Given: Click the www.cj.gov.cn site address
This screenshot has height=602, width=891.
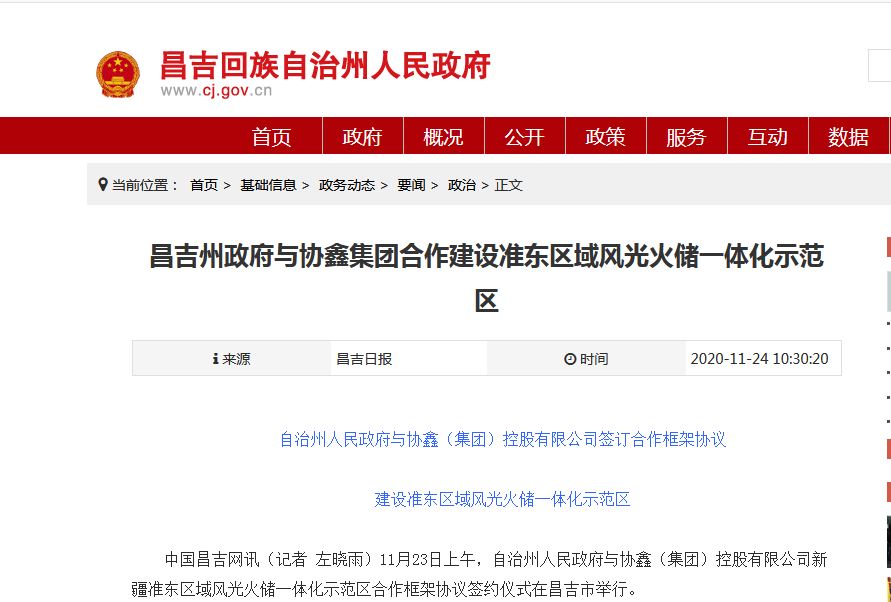Looking at the screenshot, I should click(x=216, y=90).
